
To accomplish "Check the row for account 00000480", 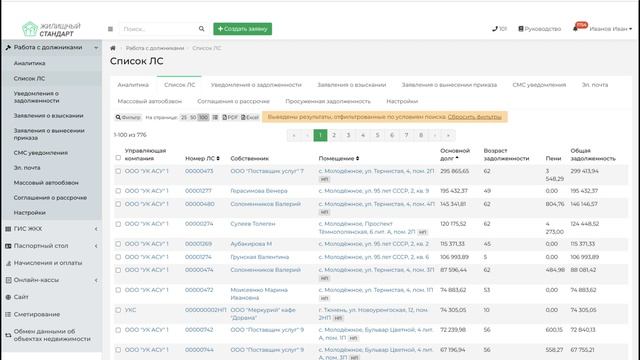I will 118,204.
